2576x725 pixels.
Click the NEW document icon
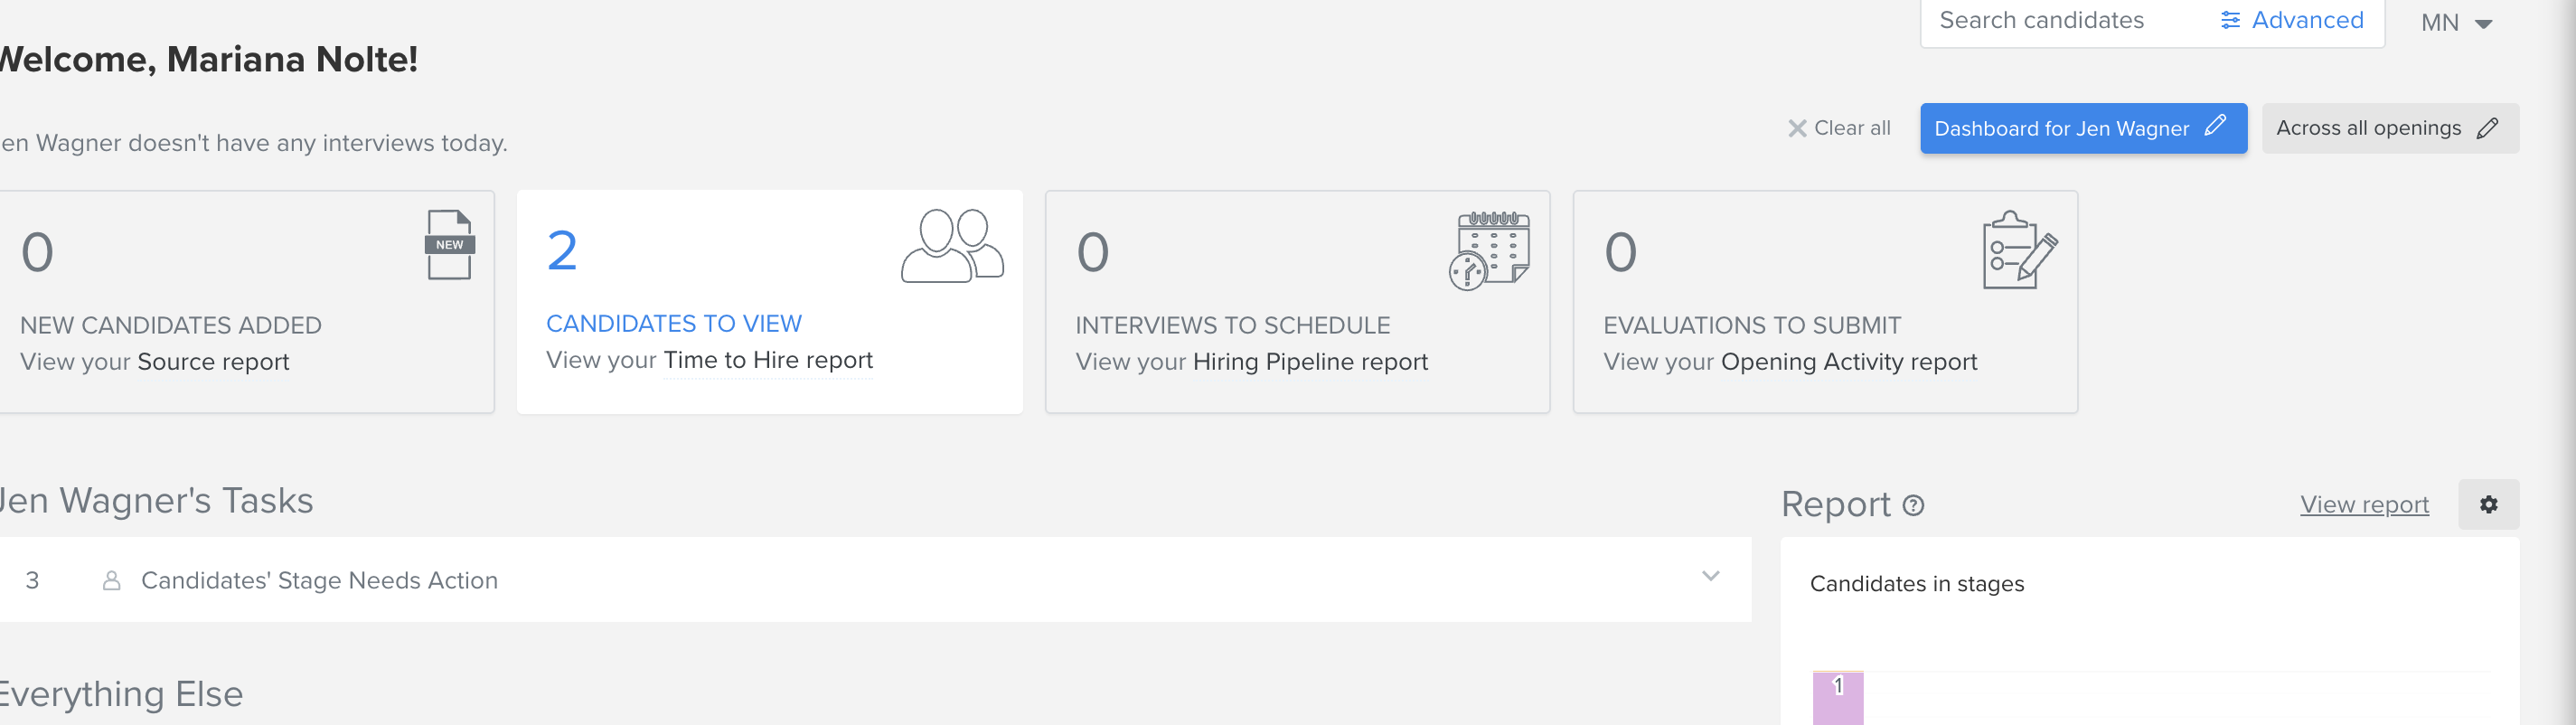tap(450, 245)
